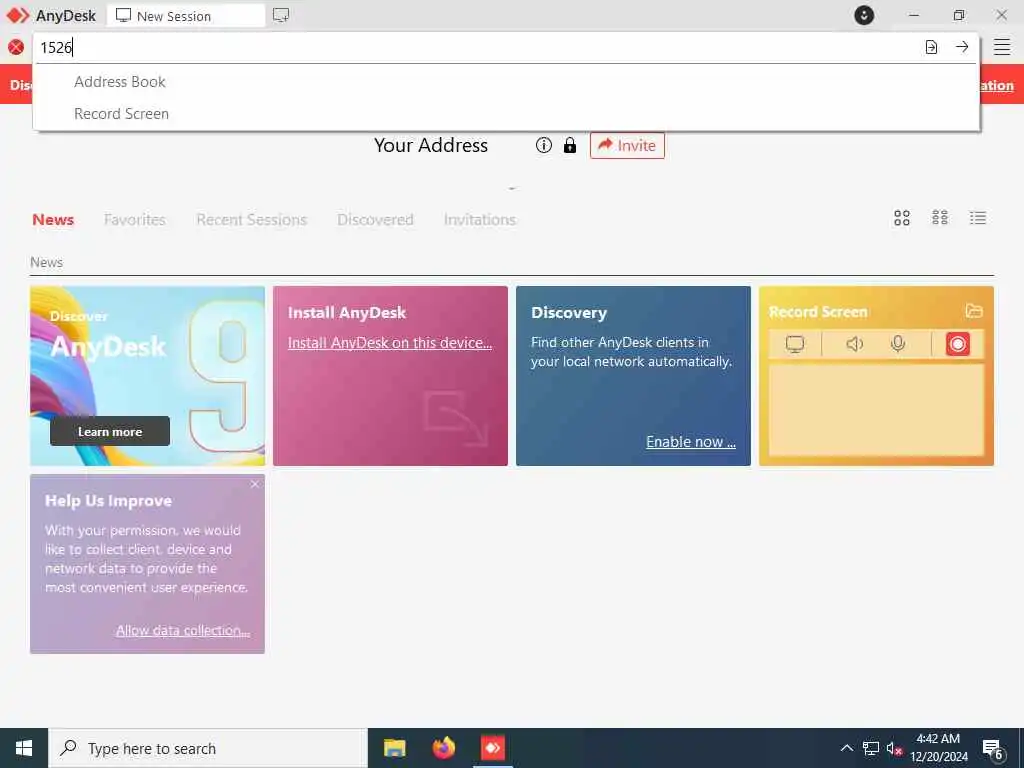Switch to list view
The image size is (1024, 768).
click(x=978, y=217)
